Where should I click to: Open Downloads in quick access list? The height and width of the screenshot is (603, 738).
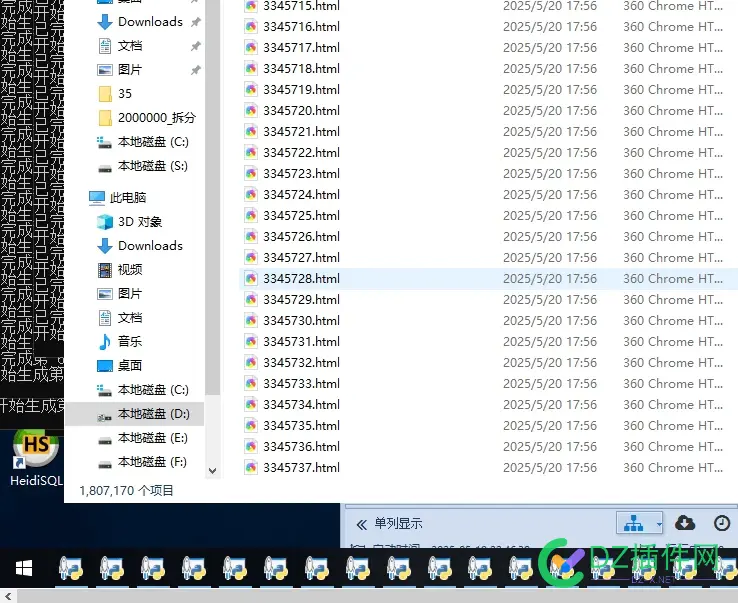point(150,22)
